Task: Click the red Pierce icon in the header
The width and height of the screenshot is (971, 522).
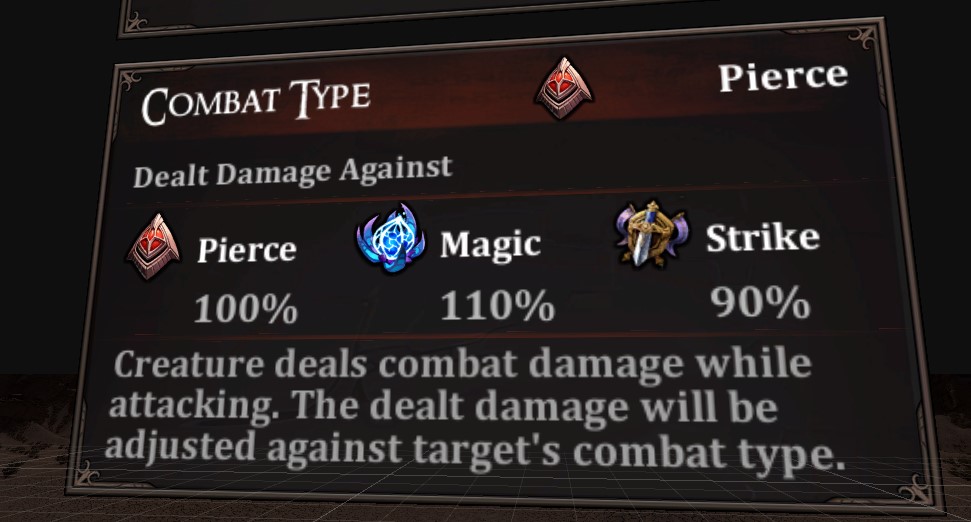Action: pos(564,89)
